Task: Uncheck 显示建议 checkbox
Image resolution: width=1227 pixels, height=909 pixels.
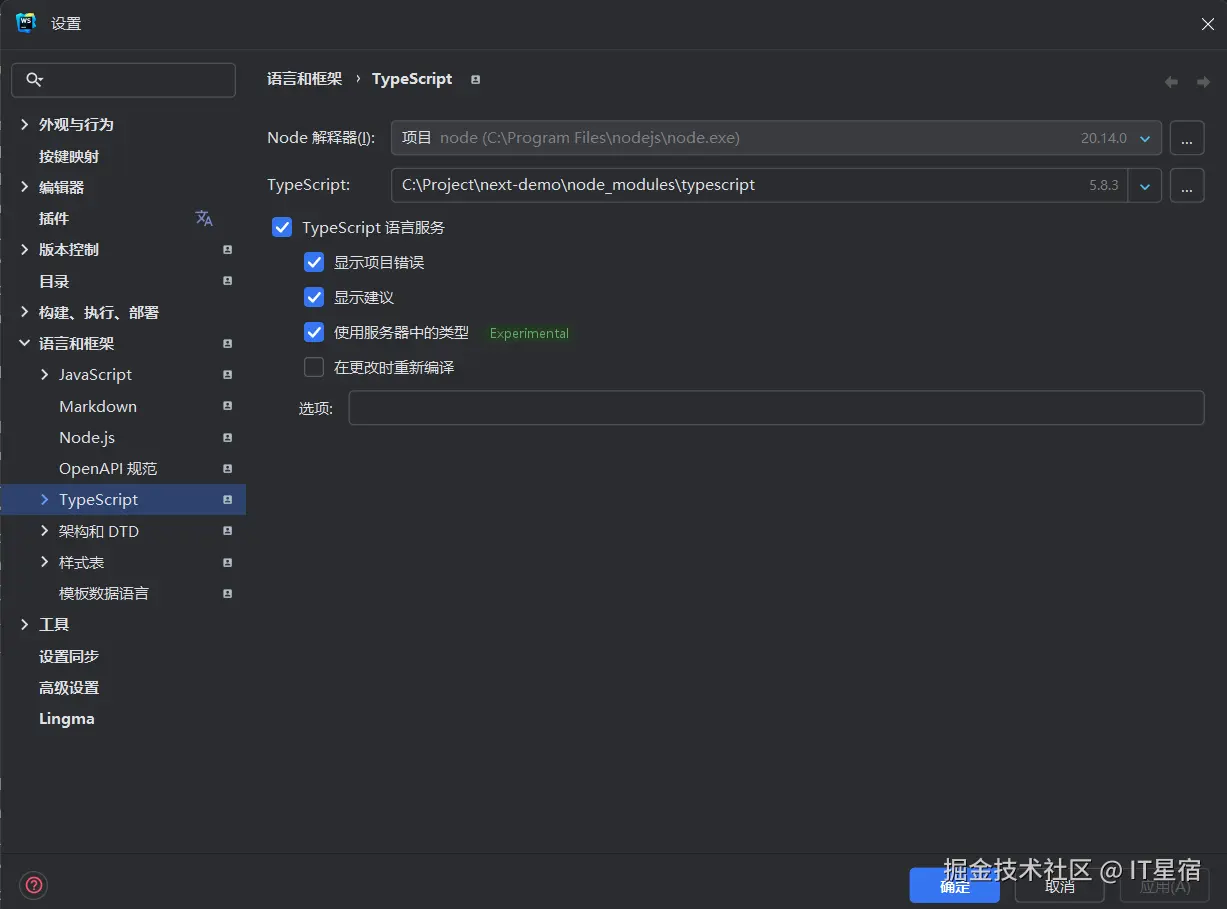Action: (314, 298)
